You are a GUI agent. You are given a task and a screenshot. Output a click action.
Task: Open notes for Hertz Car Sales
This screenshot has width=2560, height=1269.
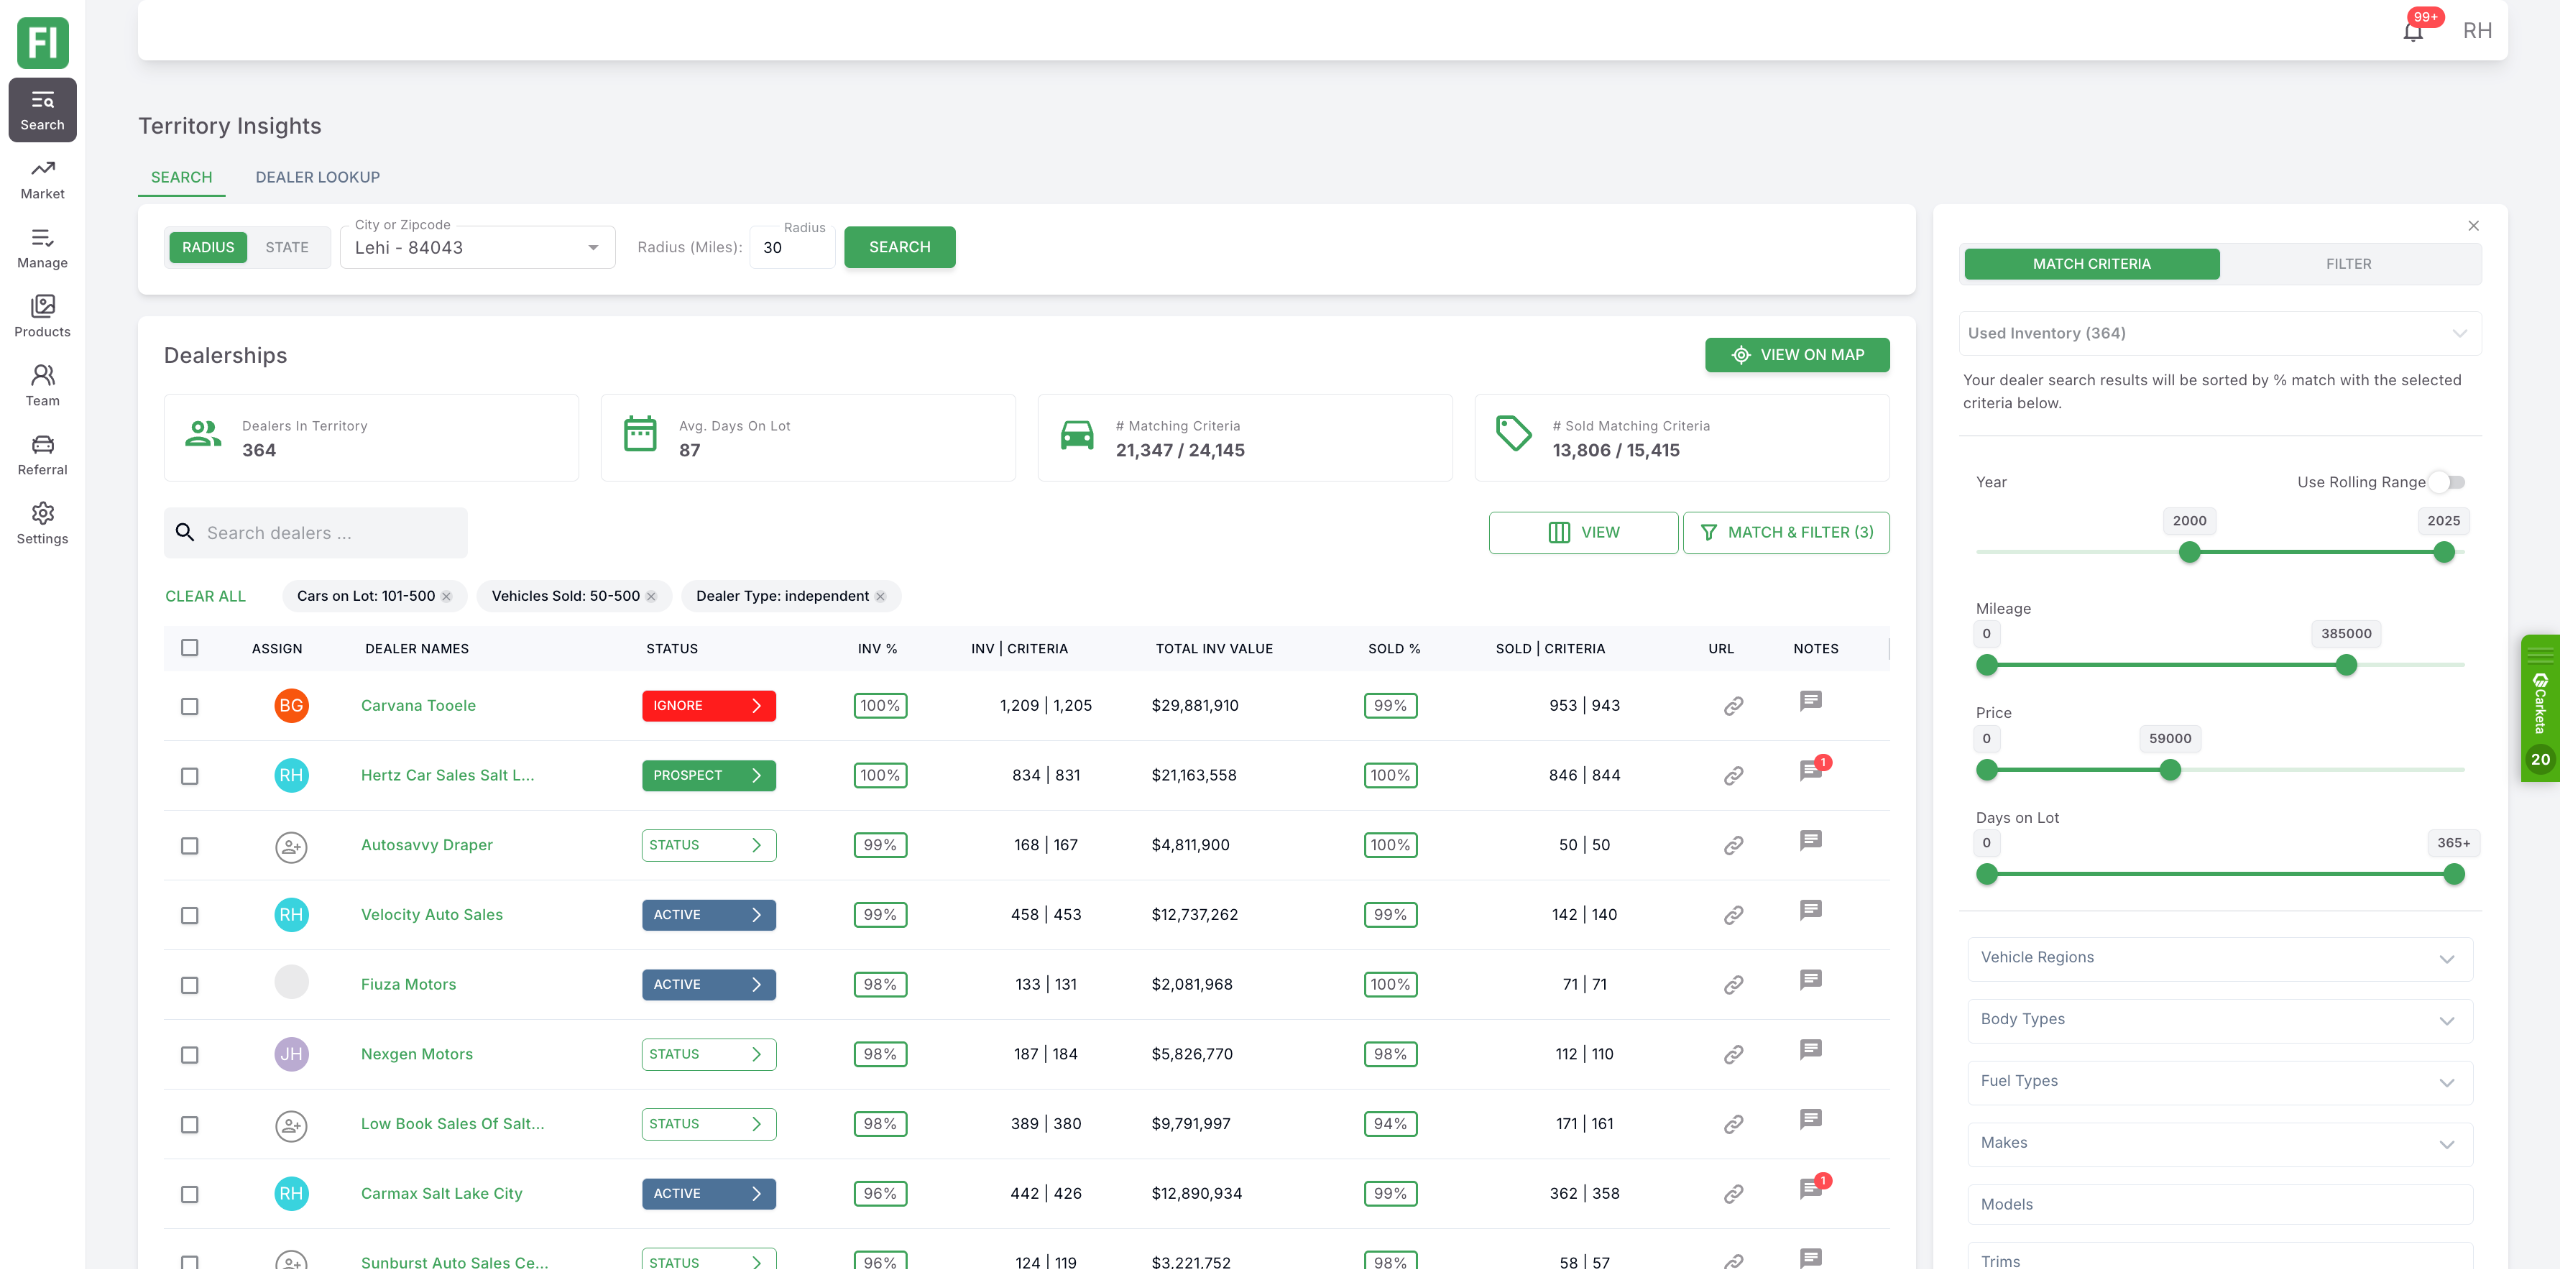point(1810,772)
